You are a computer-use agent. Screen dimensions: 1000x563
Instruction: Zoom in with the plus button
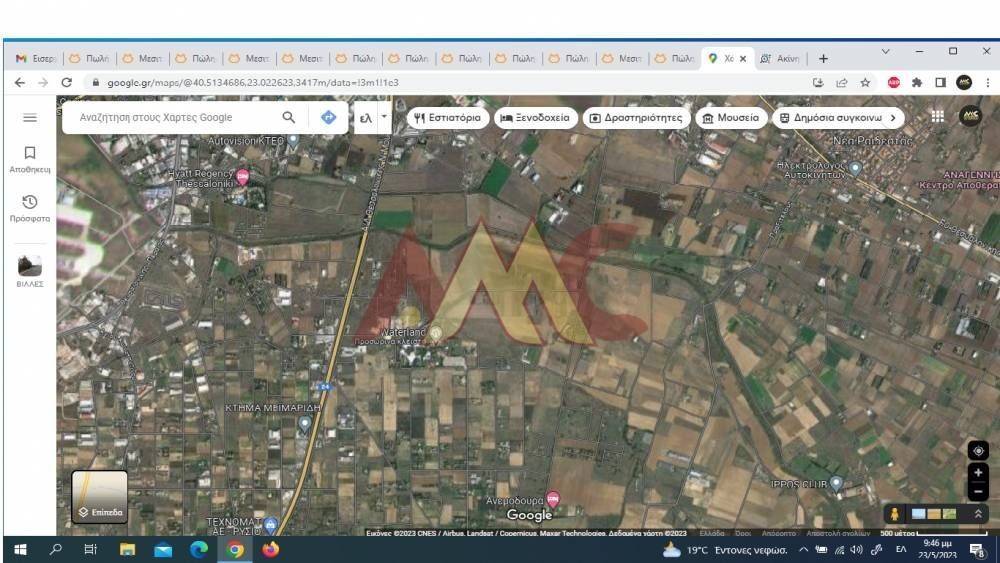pyautogui.click(x=978, y=473)
